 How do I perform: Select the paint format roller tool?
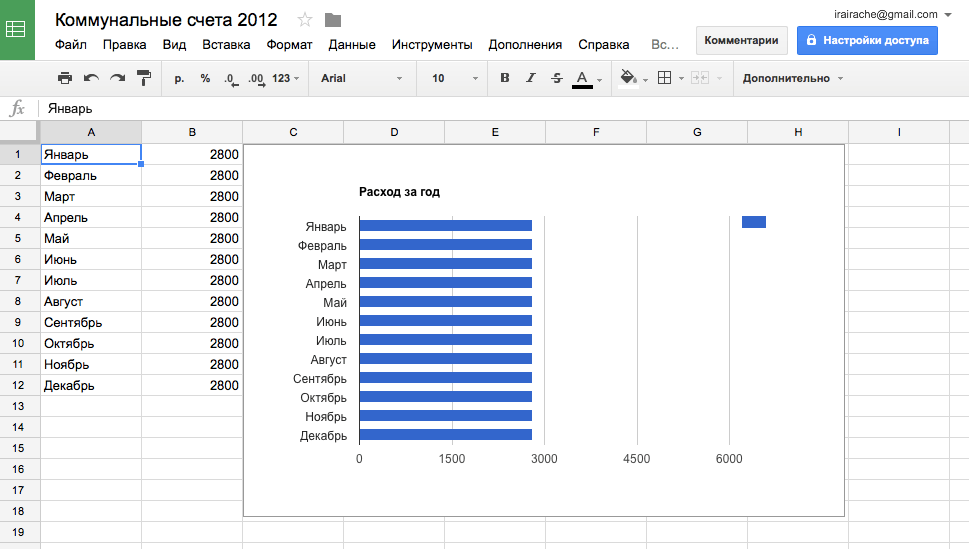point(144,78)
